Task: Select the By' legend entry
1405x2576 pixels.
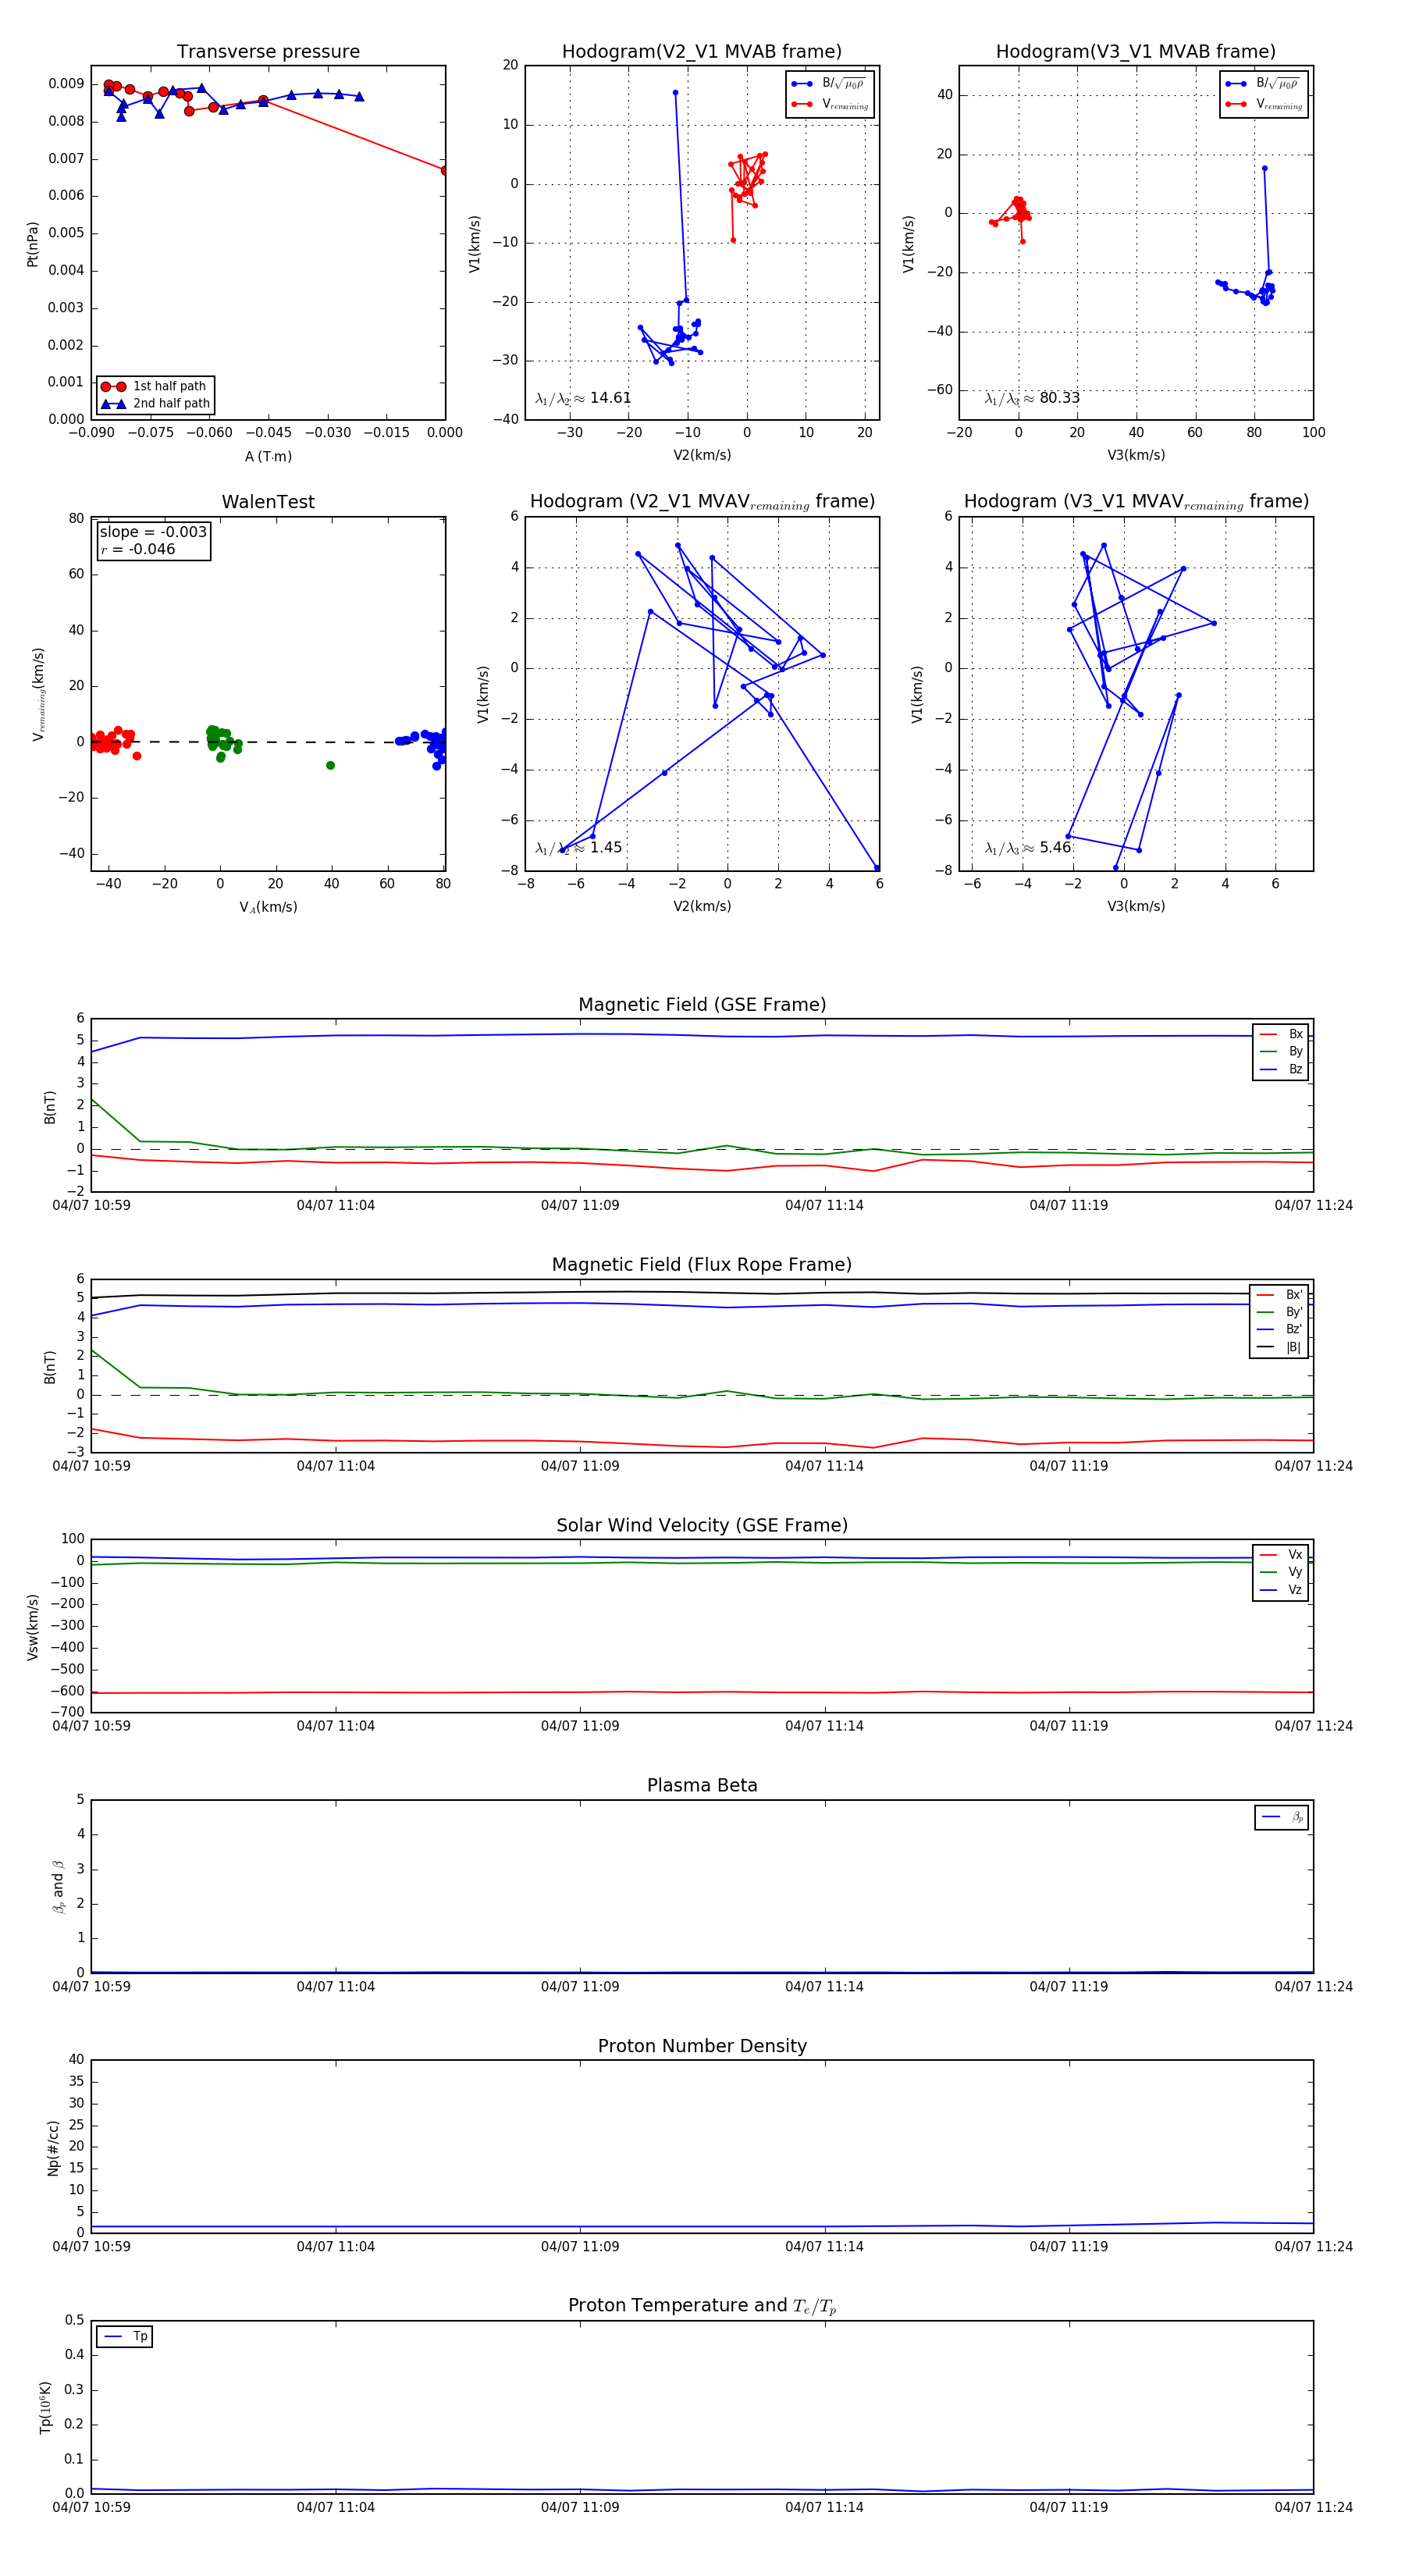Action: [x=1279, y=1312]
